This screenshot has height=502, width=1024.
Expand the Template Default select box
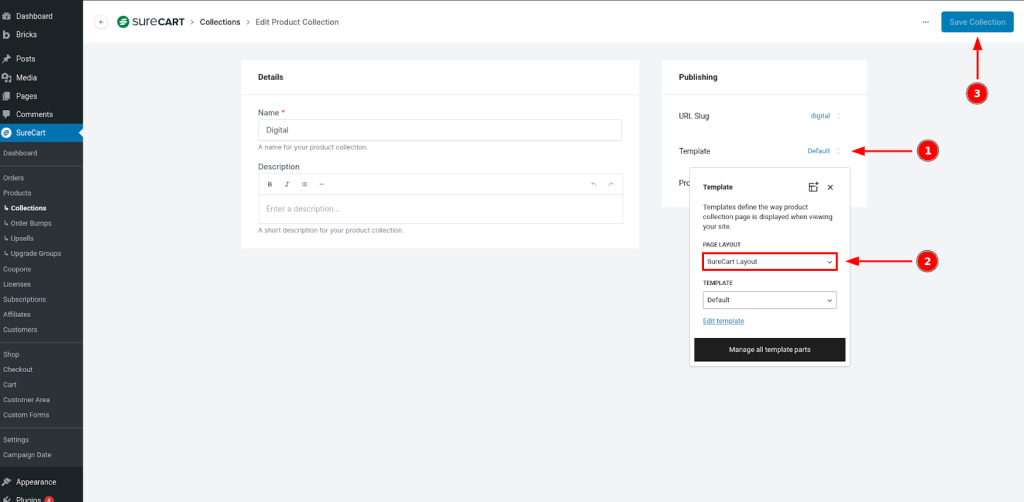pos(769,300)
